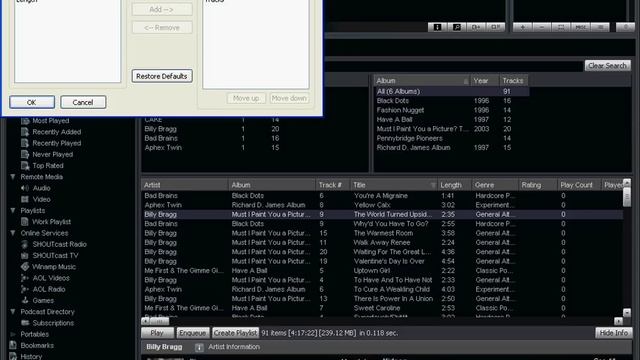Click tracklist vertical scrollbar up arrow
This screenshot has width=640, height=360.
627,183
